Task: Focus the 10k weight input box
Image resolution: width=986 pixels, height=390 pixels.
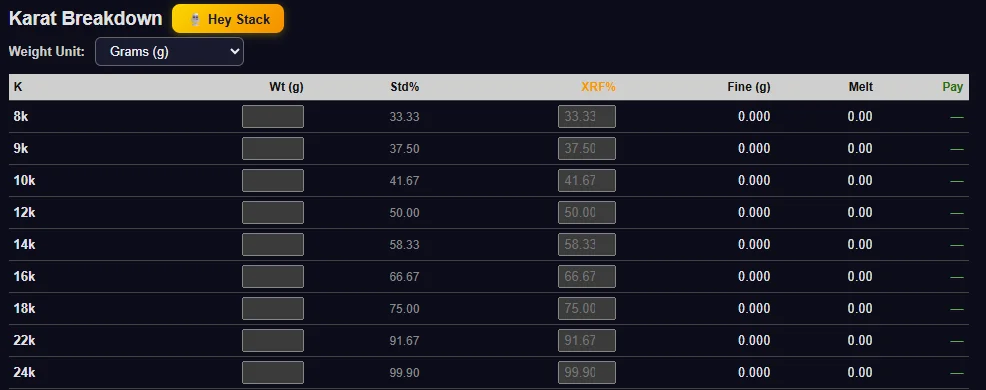Action: tap(273, 181)
